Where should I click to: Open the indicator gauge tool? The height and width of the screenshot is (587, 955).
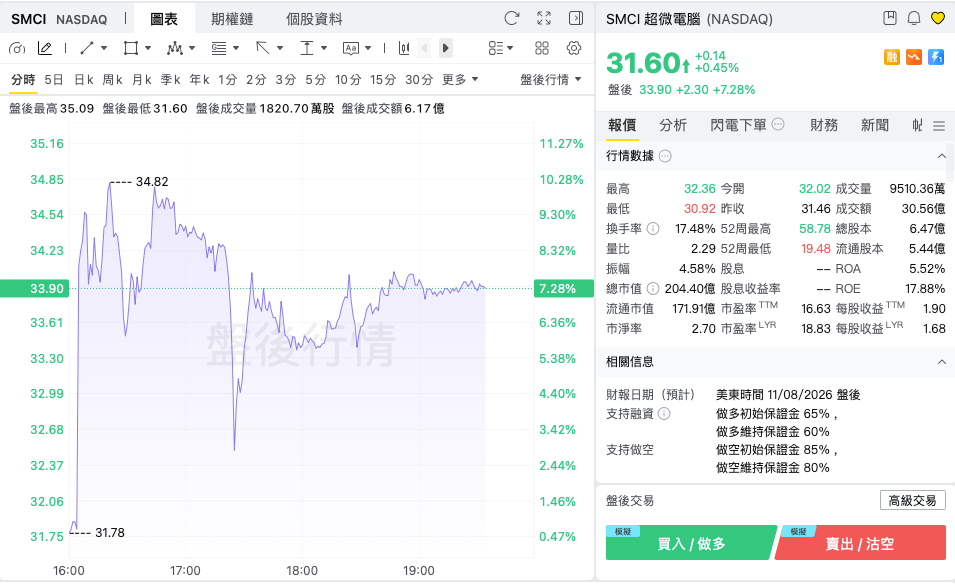tap(17, 48)
